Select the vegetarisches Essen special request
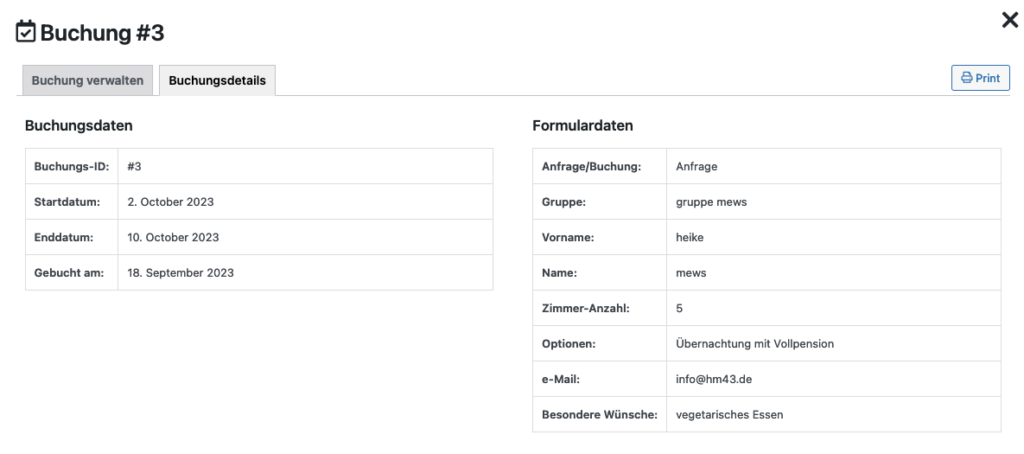This screenshot has height=454, width=1024. pos(730,414)
